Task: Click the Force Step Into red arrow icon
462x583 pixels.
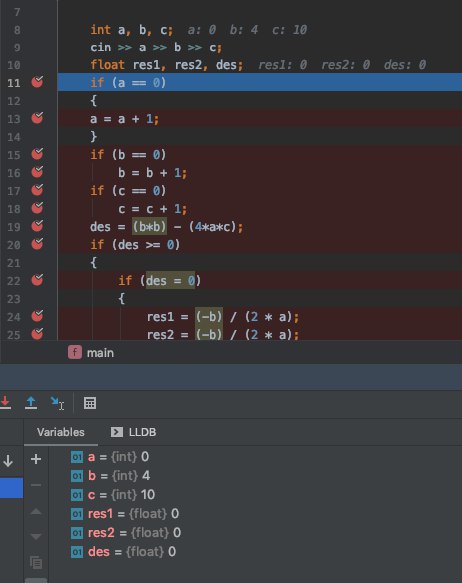Action: point(5,403)
